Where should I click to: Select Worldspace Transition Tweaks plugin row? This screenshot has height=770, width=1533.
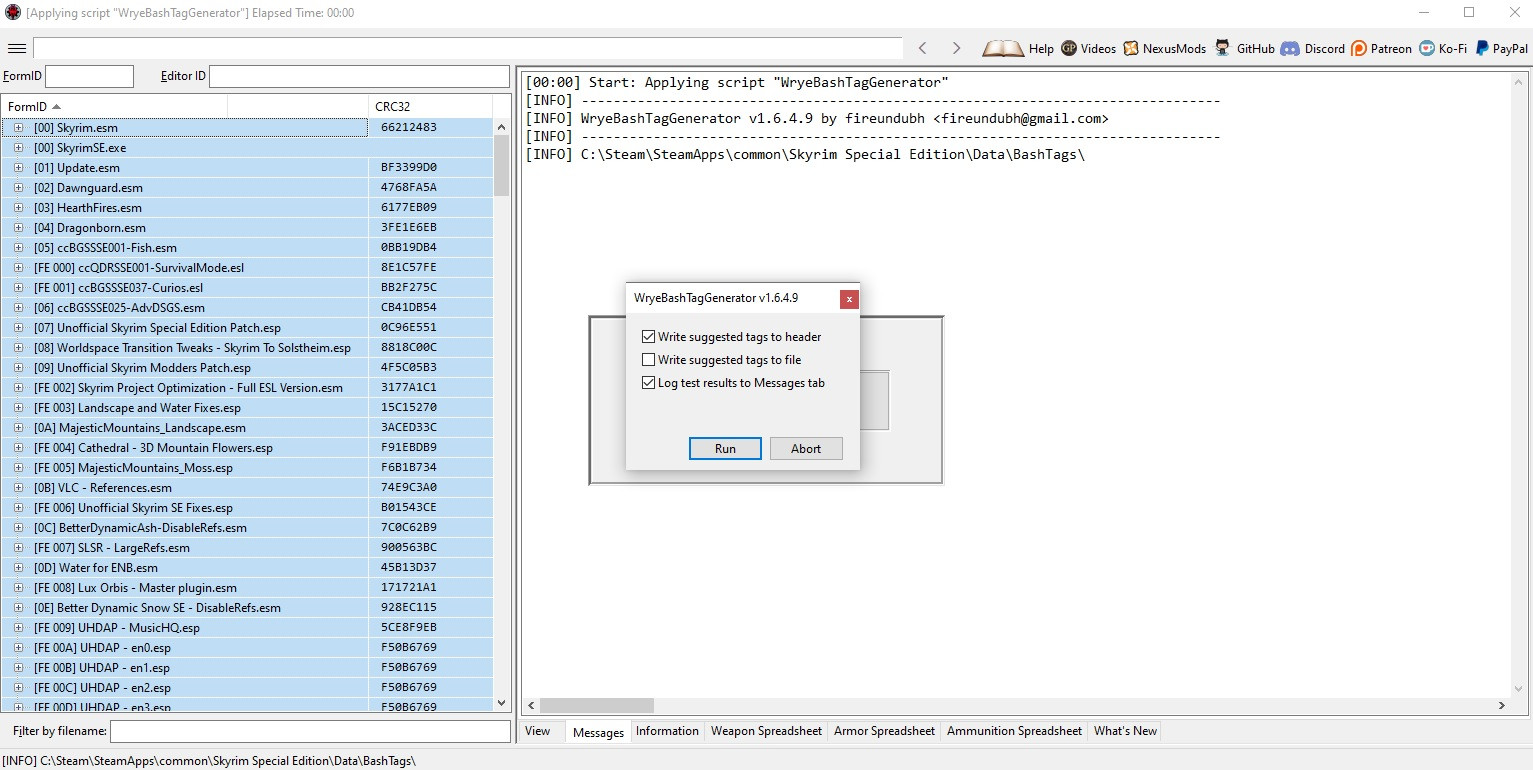coord(247,348)
